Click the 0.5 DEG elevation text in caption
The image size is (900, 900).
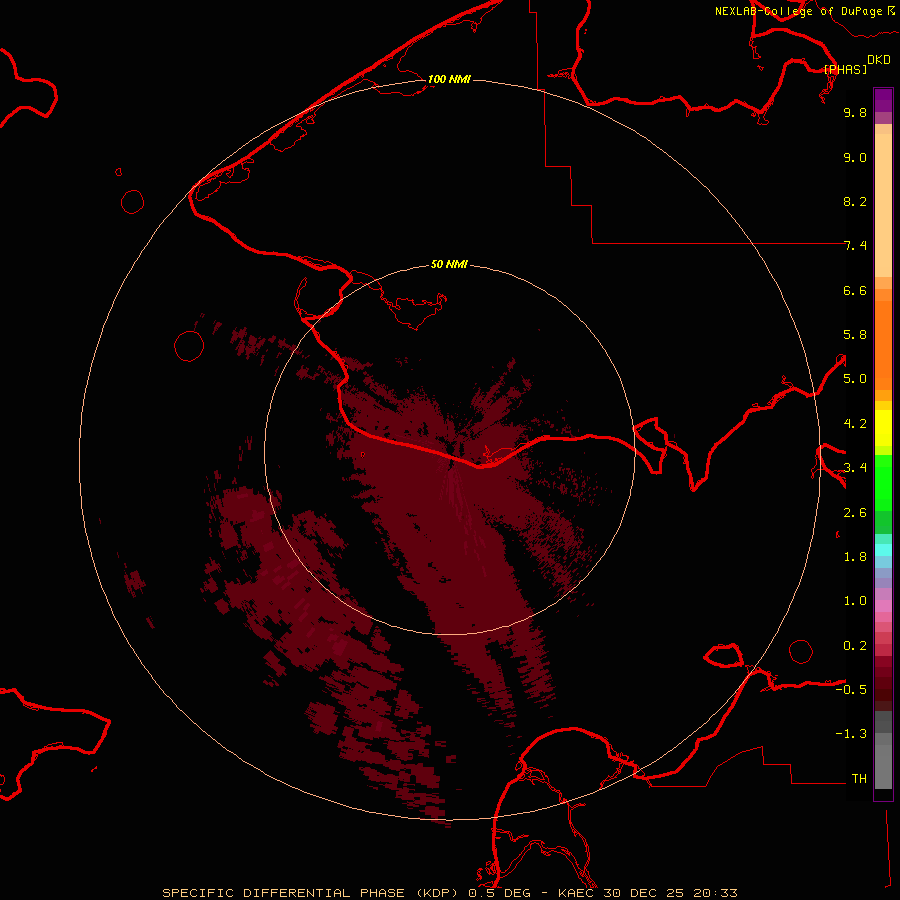[499, 893]
